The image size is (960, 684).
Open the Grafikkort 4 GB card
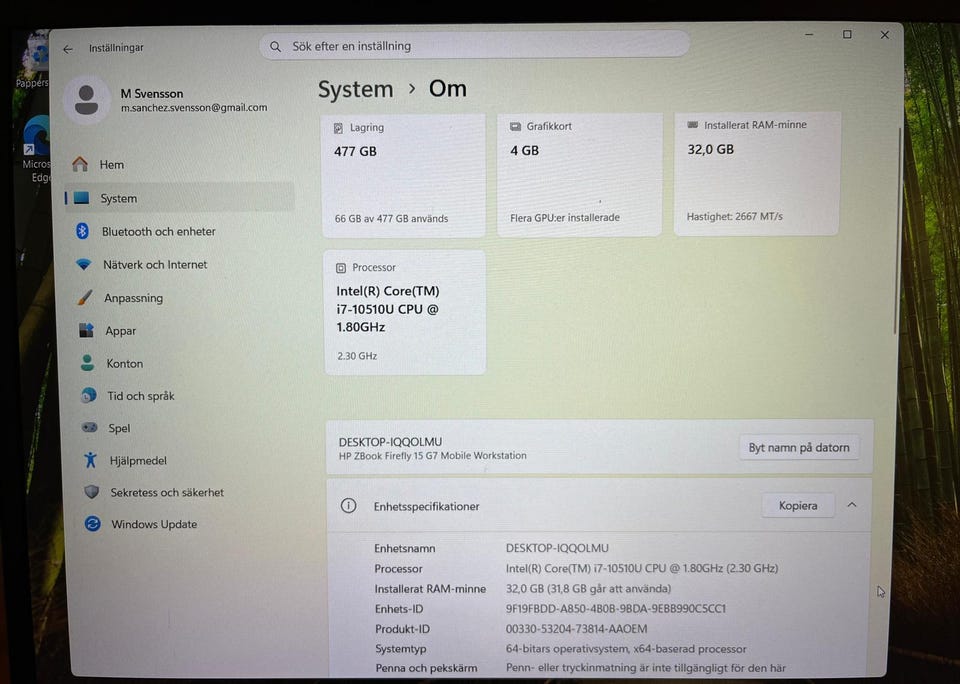(580, 175)
